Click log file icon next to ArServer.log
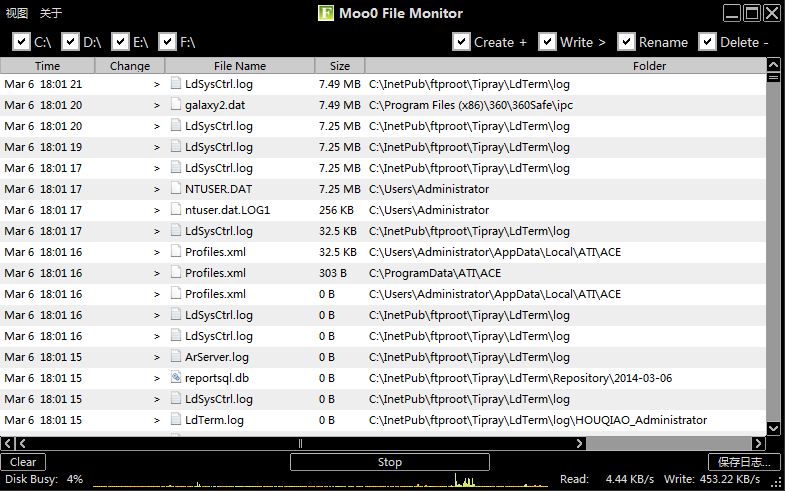The image size is (785, 491). 176,356
